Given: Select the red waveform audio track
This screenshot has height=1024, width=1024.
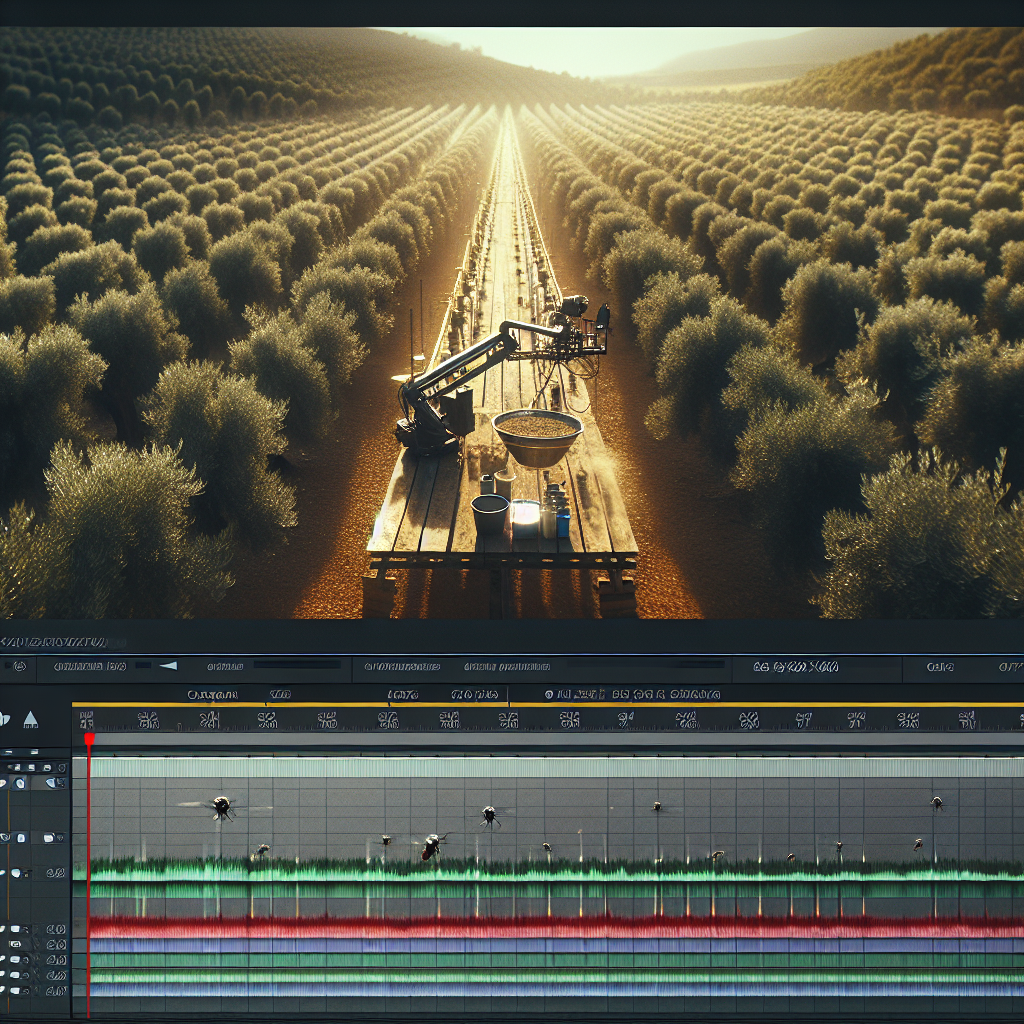Looking at the screenshot, I should [556, 927].
